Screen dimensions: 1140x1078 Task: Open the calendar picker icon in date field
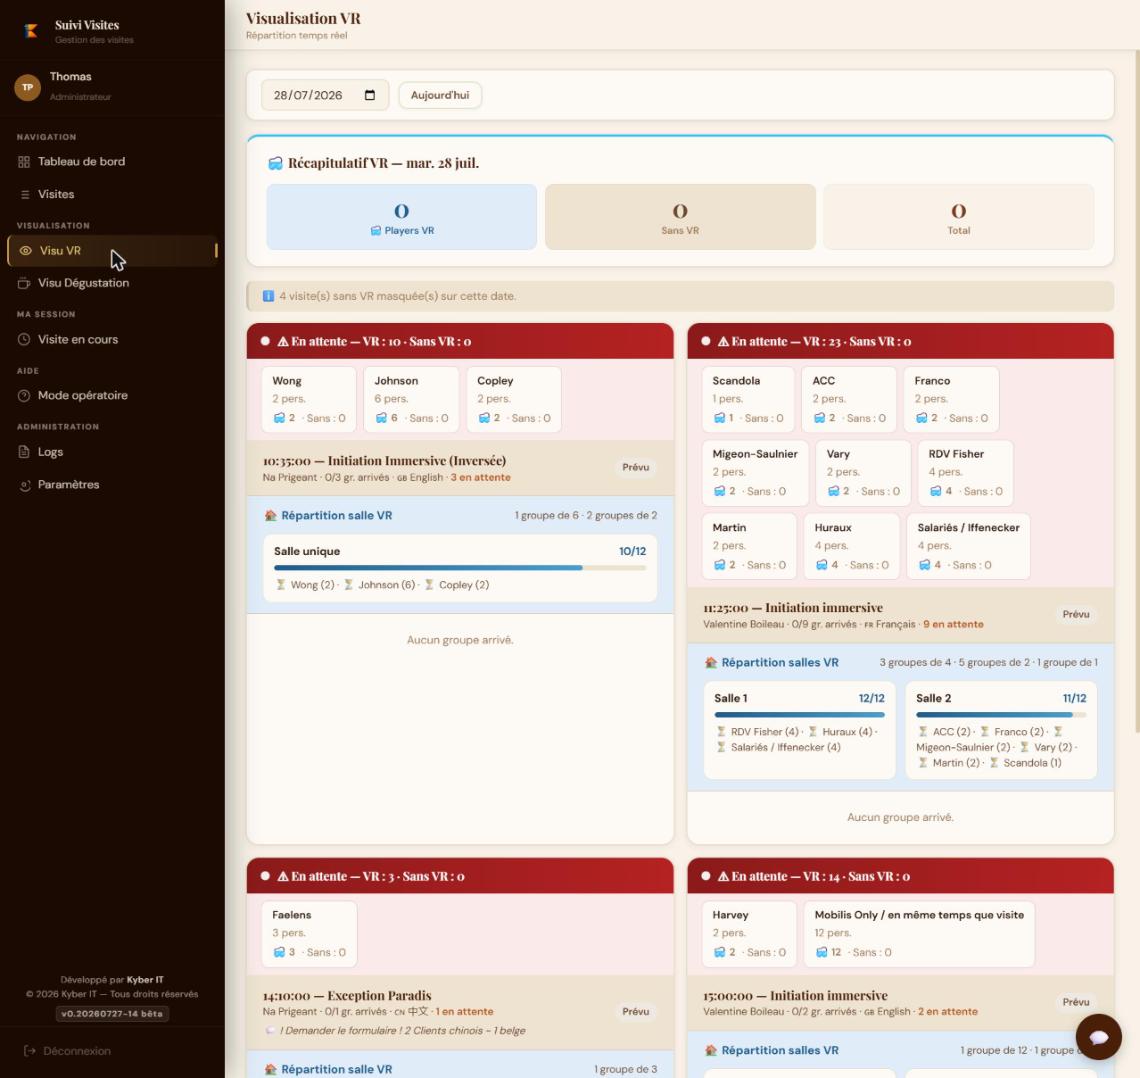[x=369, y=95]
